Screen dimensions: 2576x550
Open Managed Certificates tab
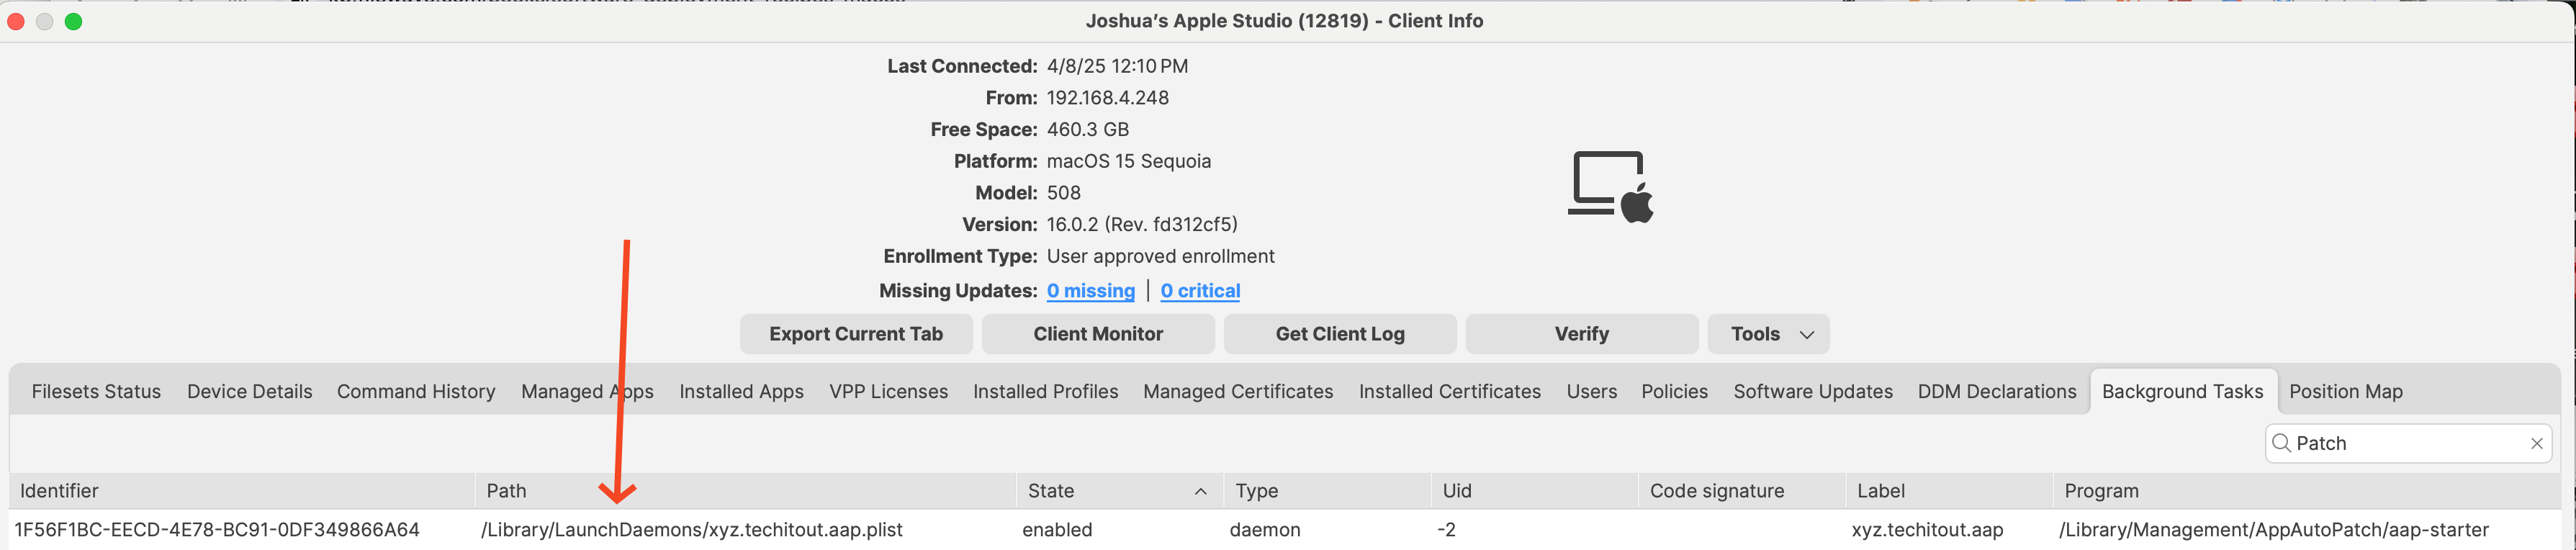click(x=1238, y=392)
